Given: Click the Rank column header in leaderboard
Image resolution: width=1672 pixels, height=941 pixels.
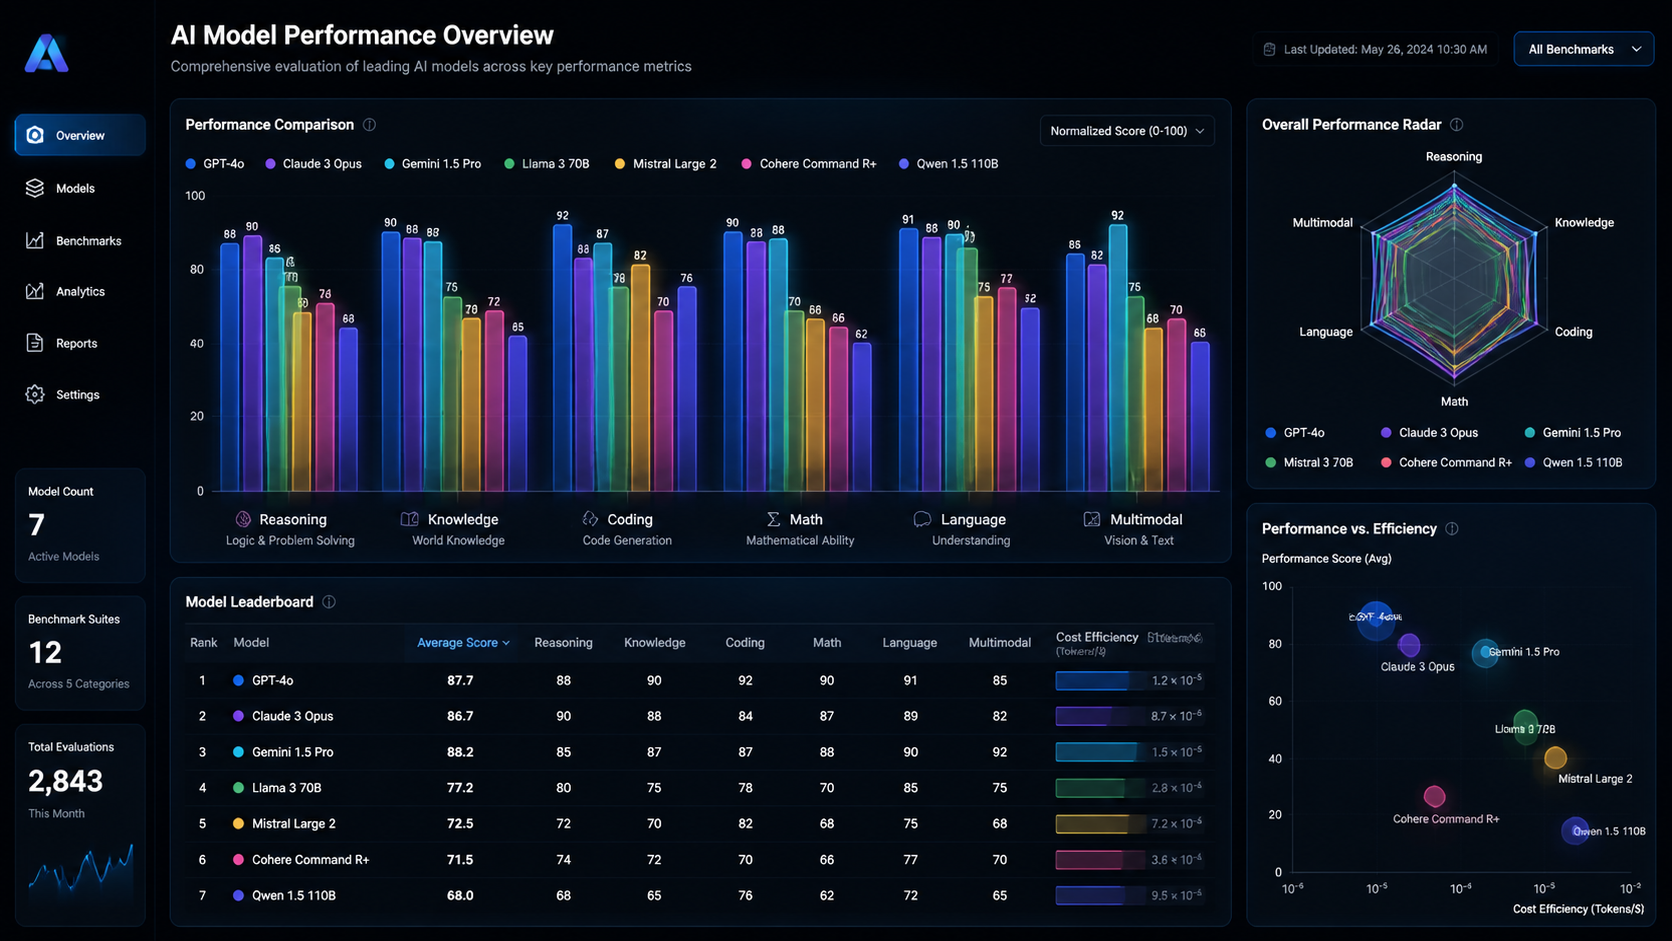Looking at the screenshot, I should pyautogui.click(x=204, y=642).
